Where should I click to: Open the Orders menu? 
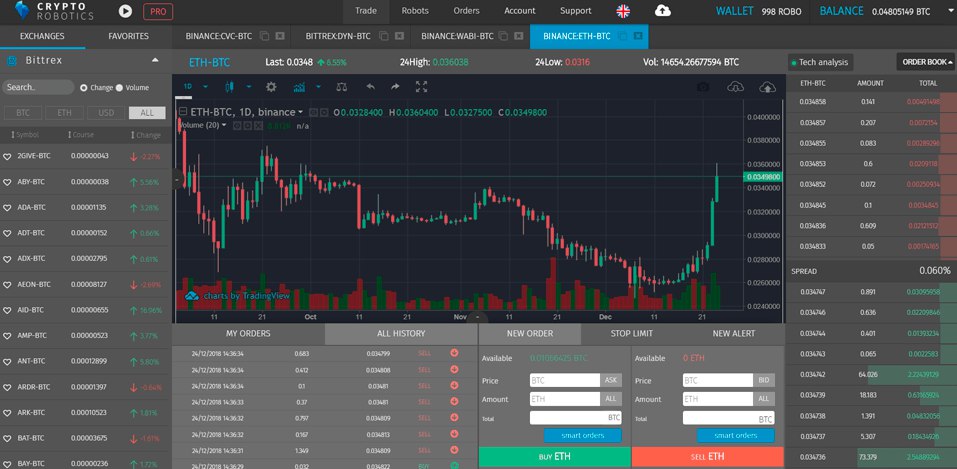pos(466,11)
